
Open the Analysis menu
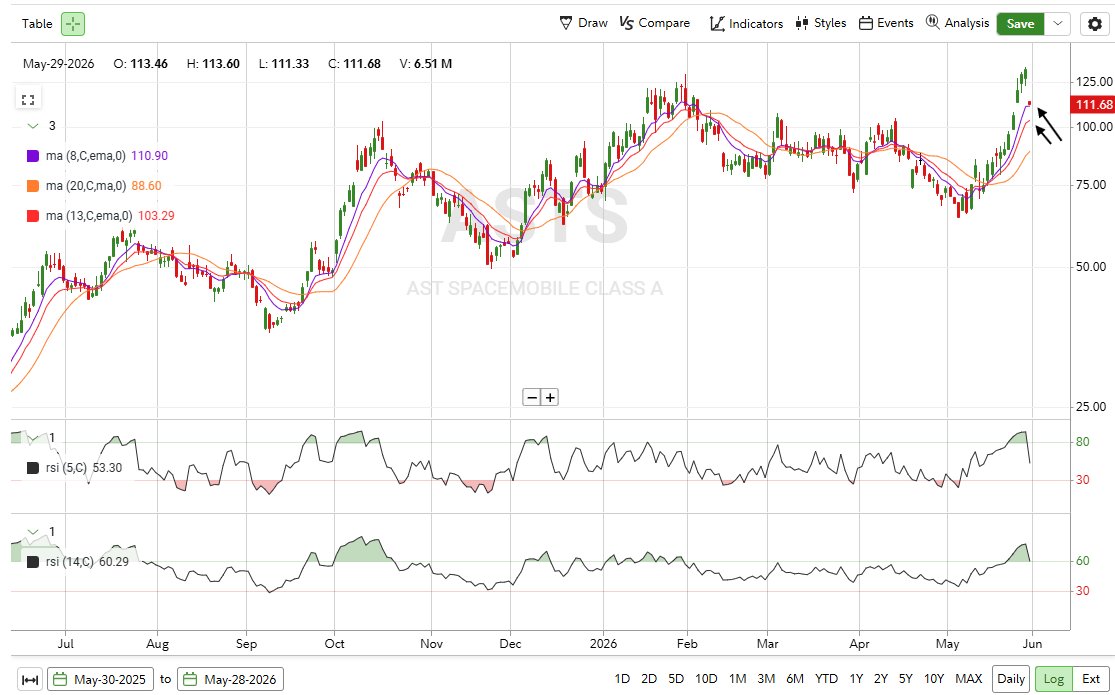(957, 23)
